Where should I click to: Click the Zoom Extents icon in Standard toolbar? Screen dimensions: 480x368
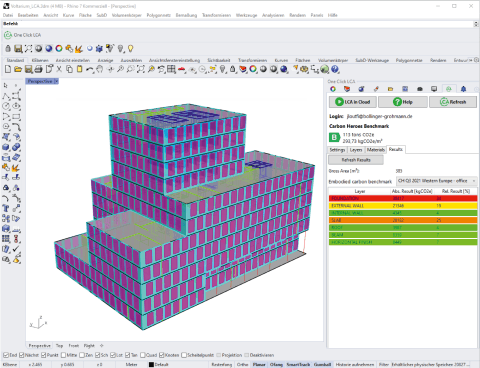click(141, 69)
